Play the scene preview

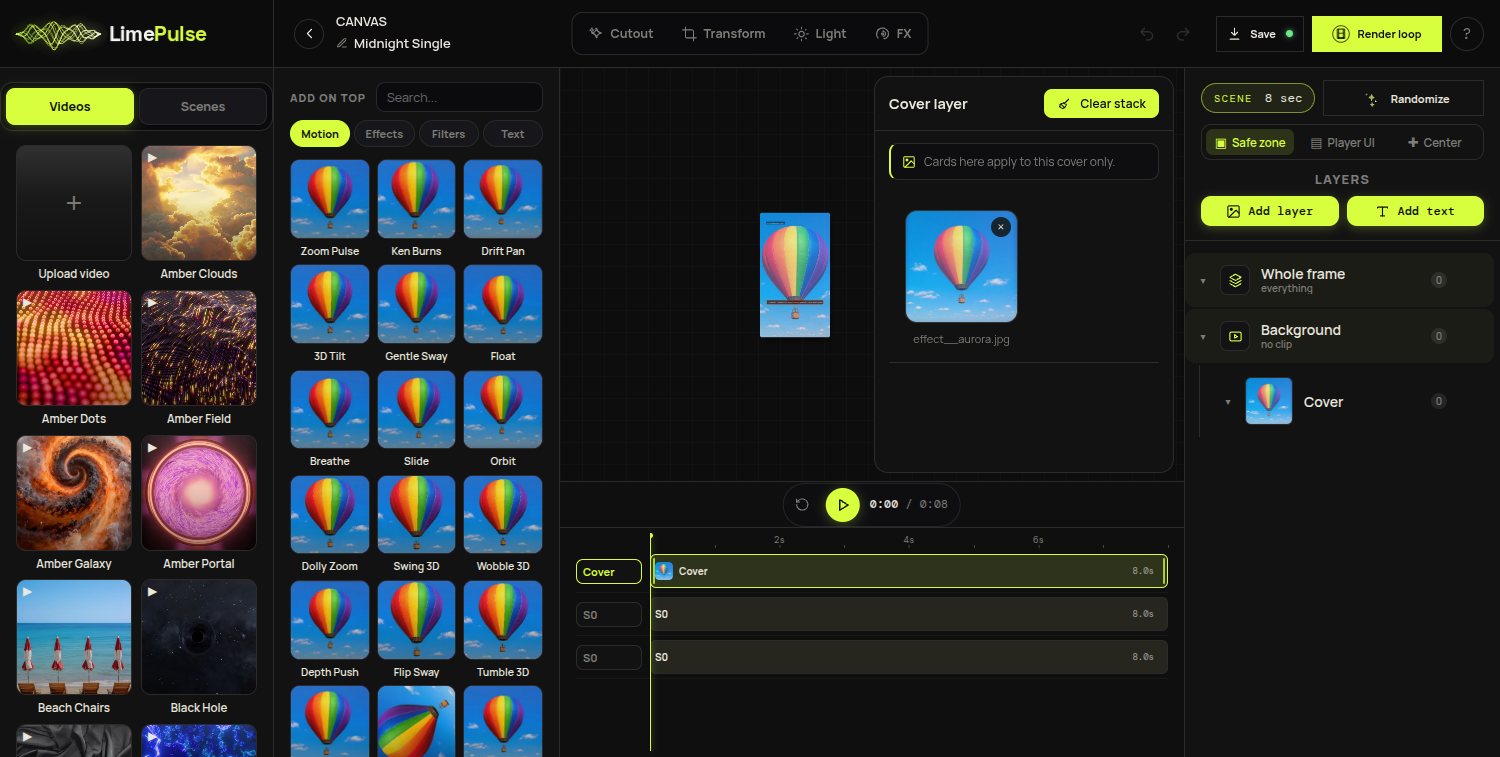pos(843,505)
